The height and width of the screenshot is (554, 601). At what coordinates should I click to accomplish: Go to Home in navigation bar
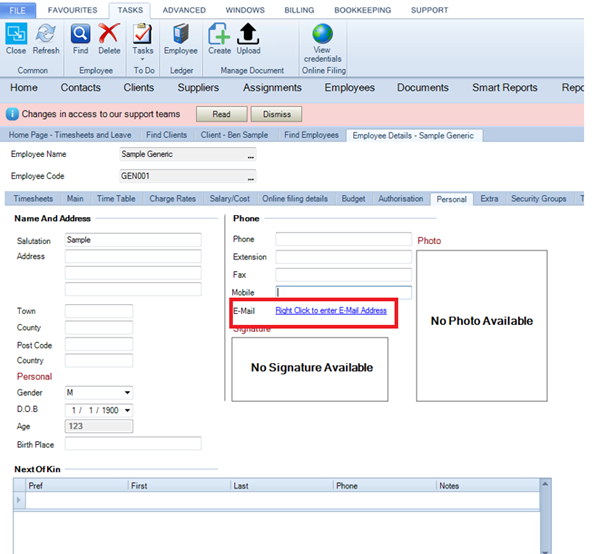pos(24,88)
